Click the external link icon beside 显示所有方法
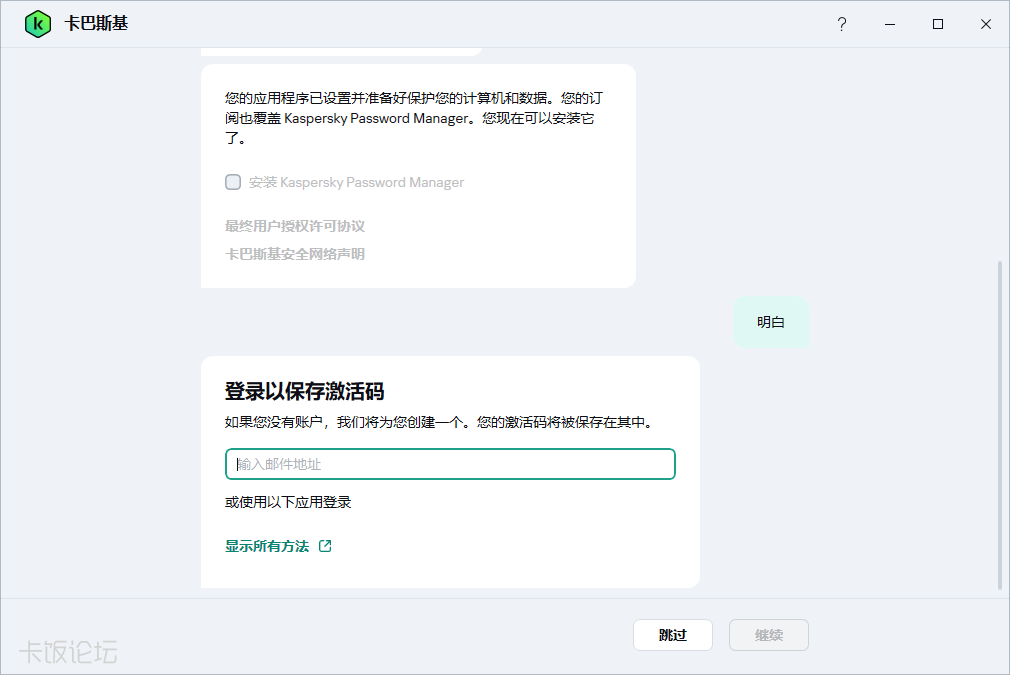This screenshot has height=675, width=1010. tap(325, 546)
